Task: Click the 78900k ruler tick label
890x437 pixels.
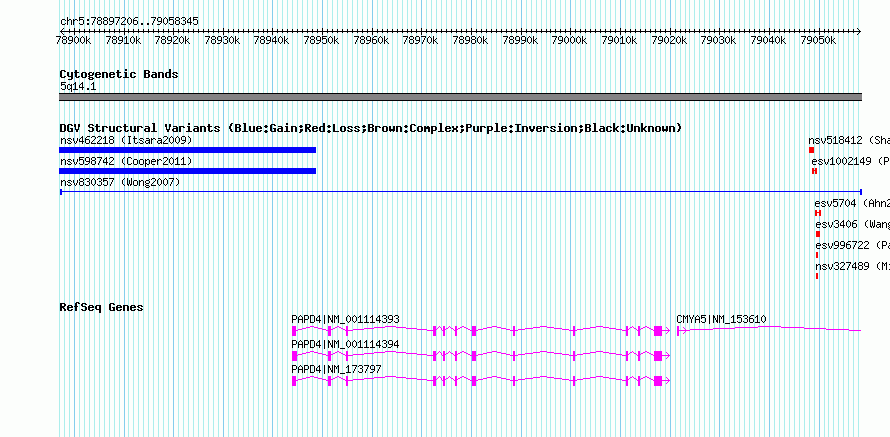Action: [73, 40]
